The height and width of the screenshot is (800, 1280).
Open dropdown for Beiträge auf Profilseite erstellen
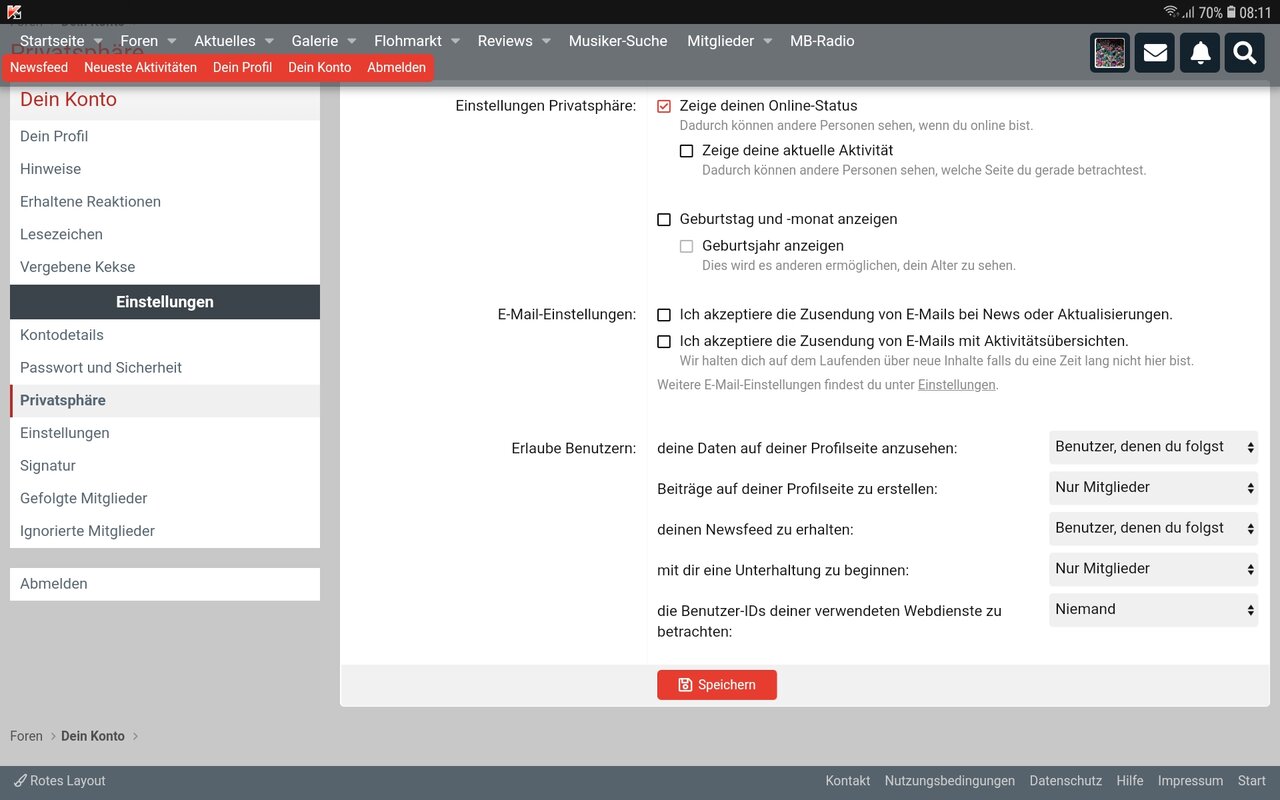1153,487
